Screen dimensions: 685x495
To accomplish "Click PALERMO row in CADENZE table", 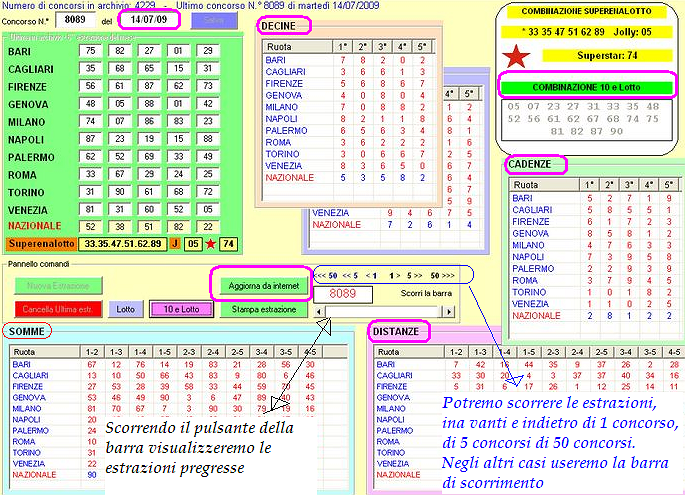I will pos(594,269).
